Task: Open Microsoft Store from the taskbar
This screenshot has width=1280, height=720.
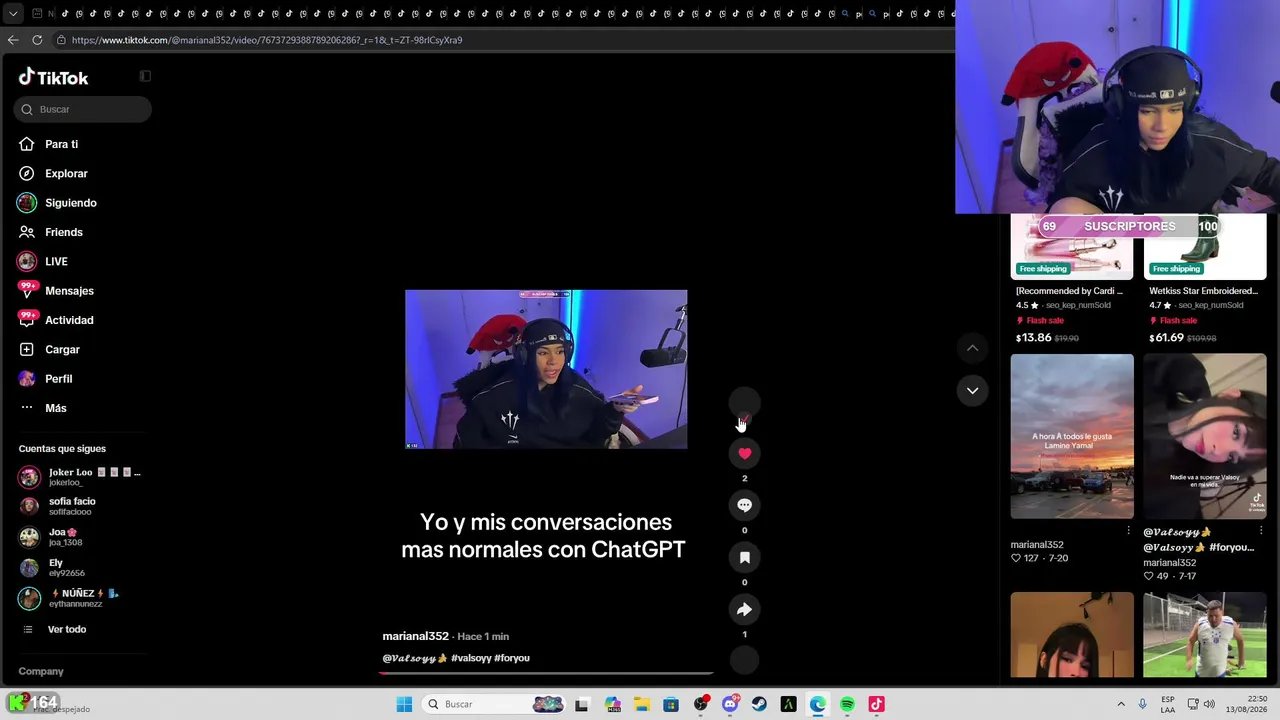Action: pos(671,704)
